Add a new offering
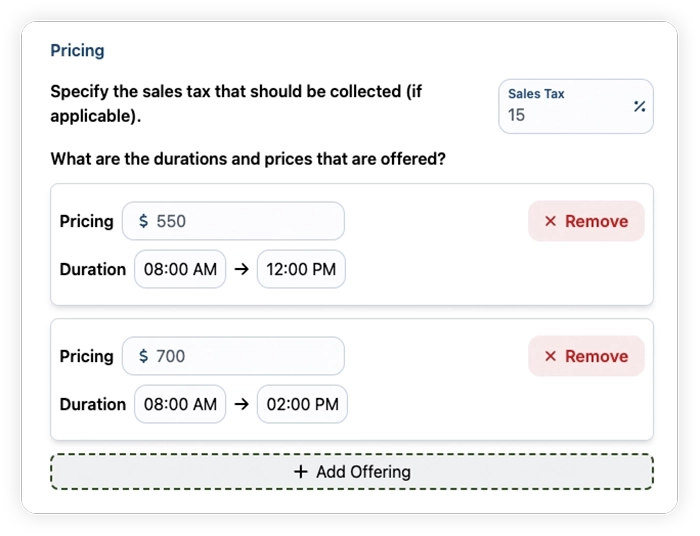The width and height of the screenshot is (700, 536). tap(352, 472)
